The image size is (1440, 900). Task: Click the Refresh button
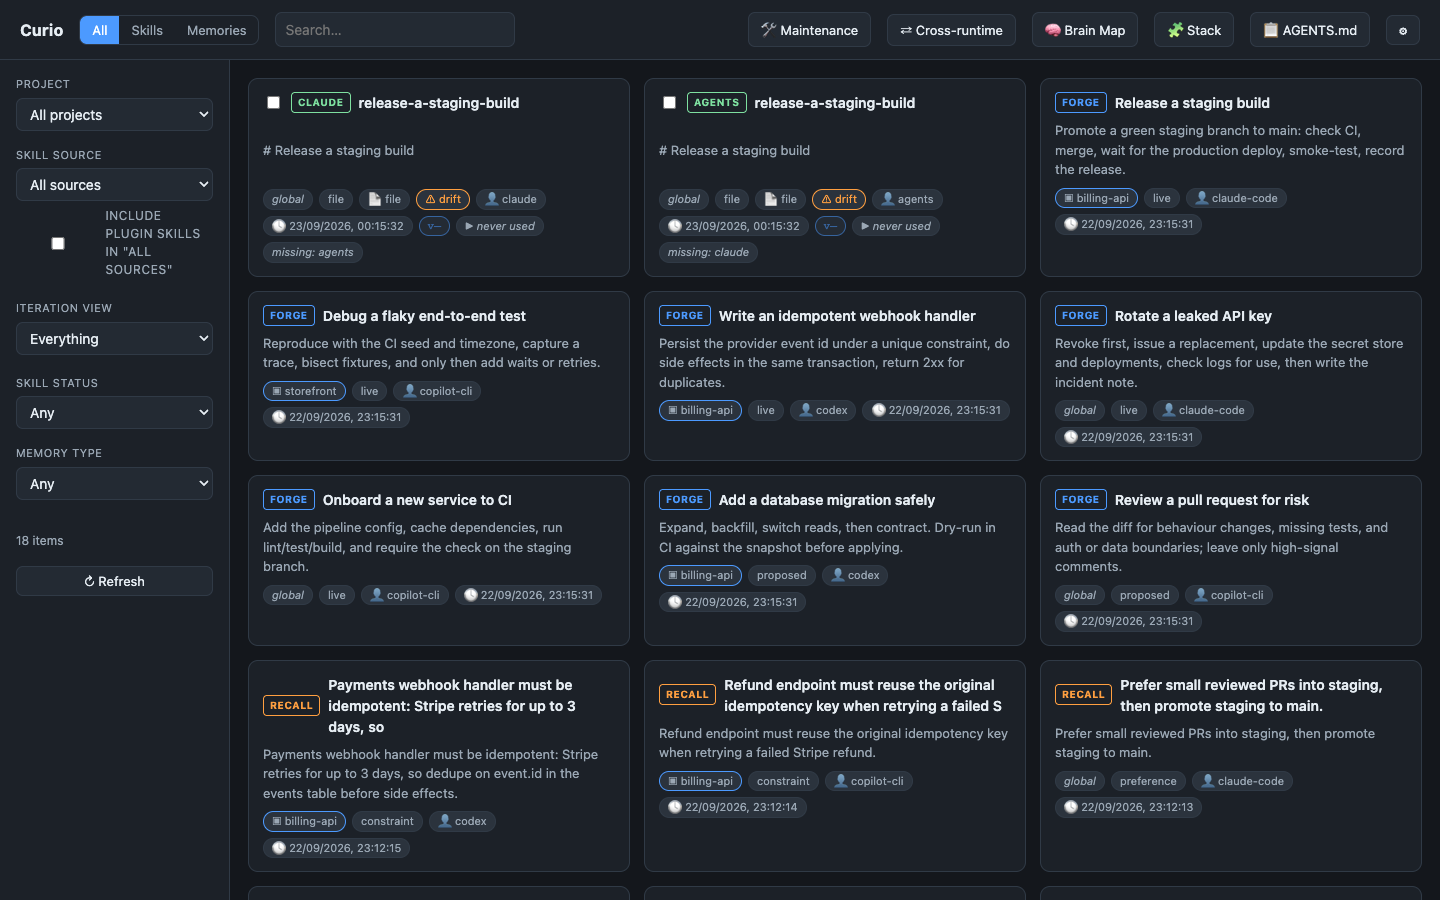114,581
